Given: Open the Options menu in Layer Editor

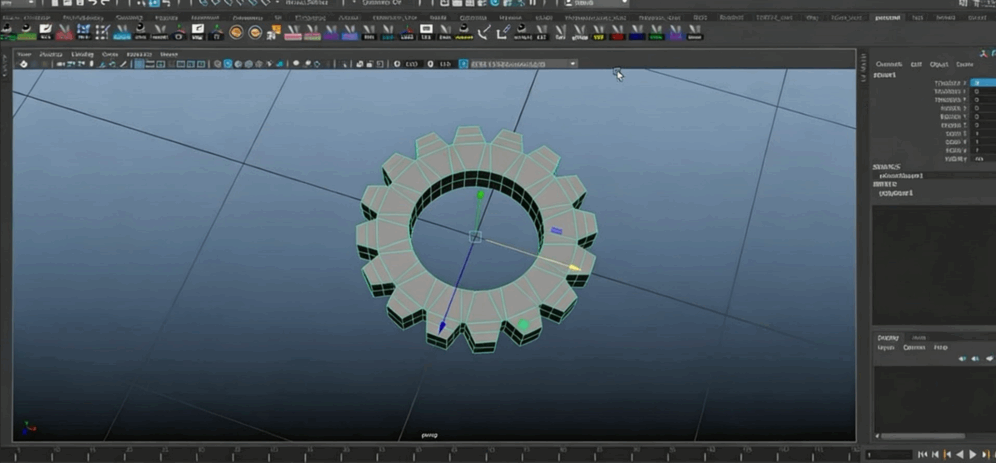Looking at the screenshot, I should (914, 347).
